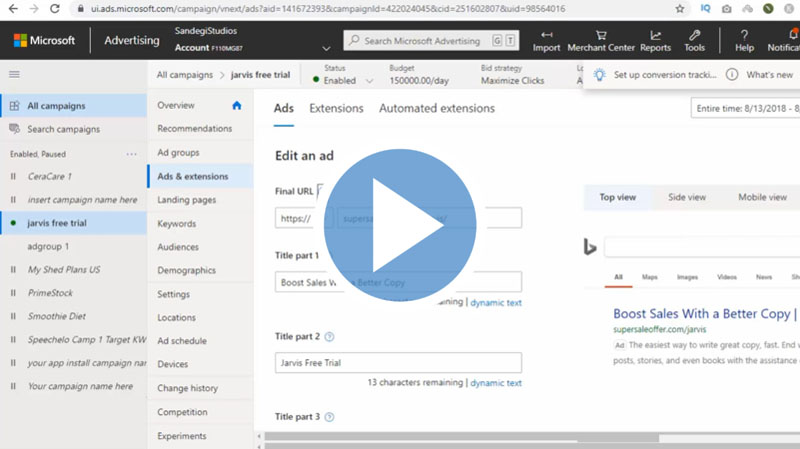Switch to the Ads tab
The image size is (800, 449).
tap(284, 108)
